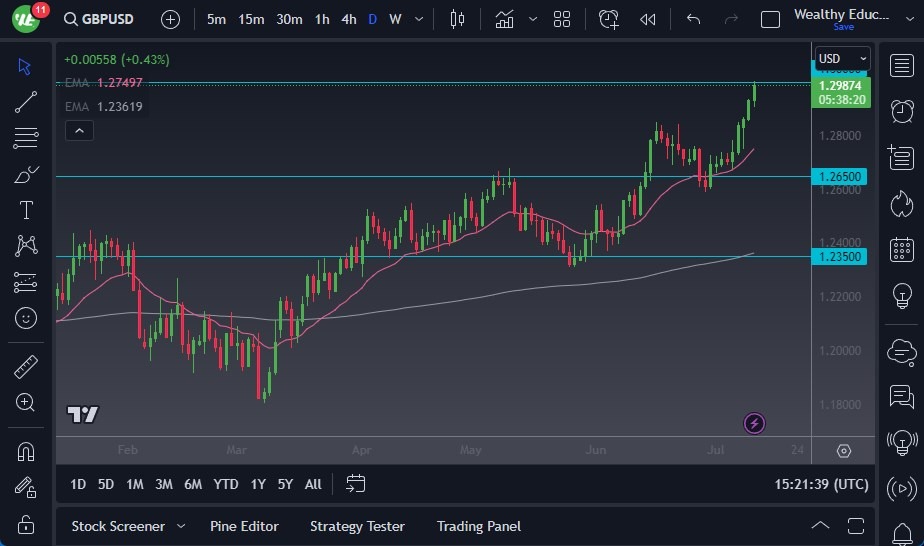Select the trend line drawing tool
924x546 pixels.
coord(26,102)
